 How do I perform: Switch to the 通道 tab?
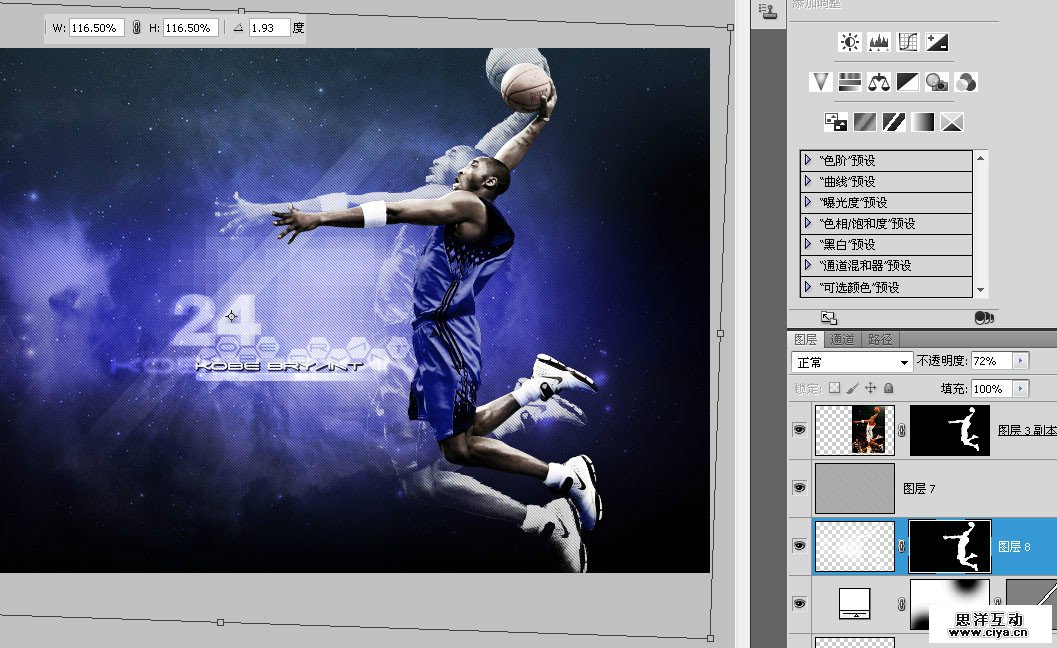(x=843, y=338)
